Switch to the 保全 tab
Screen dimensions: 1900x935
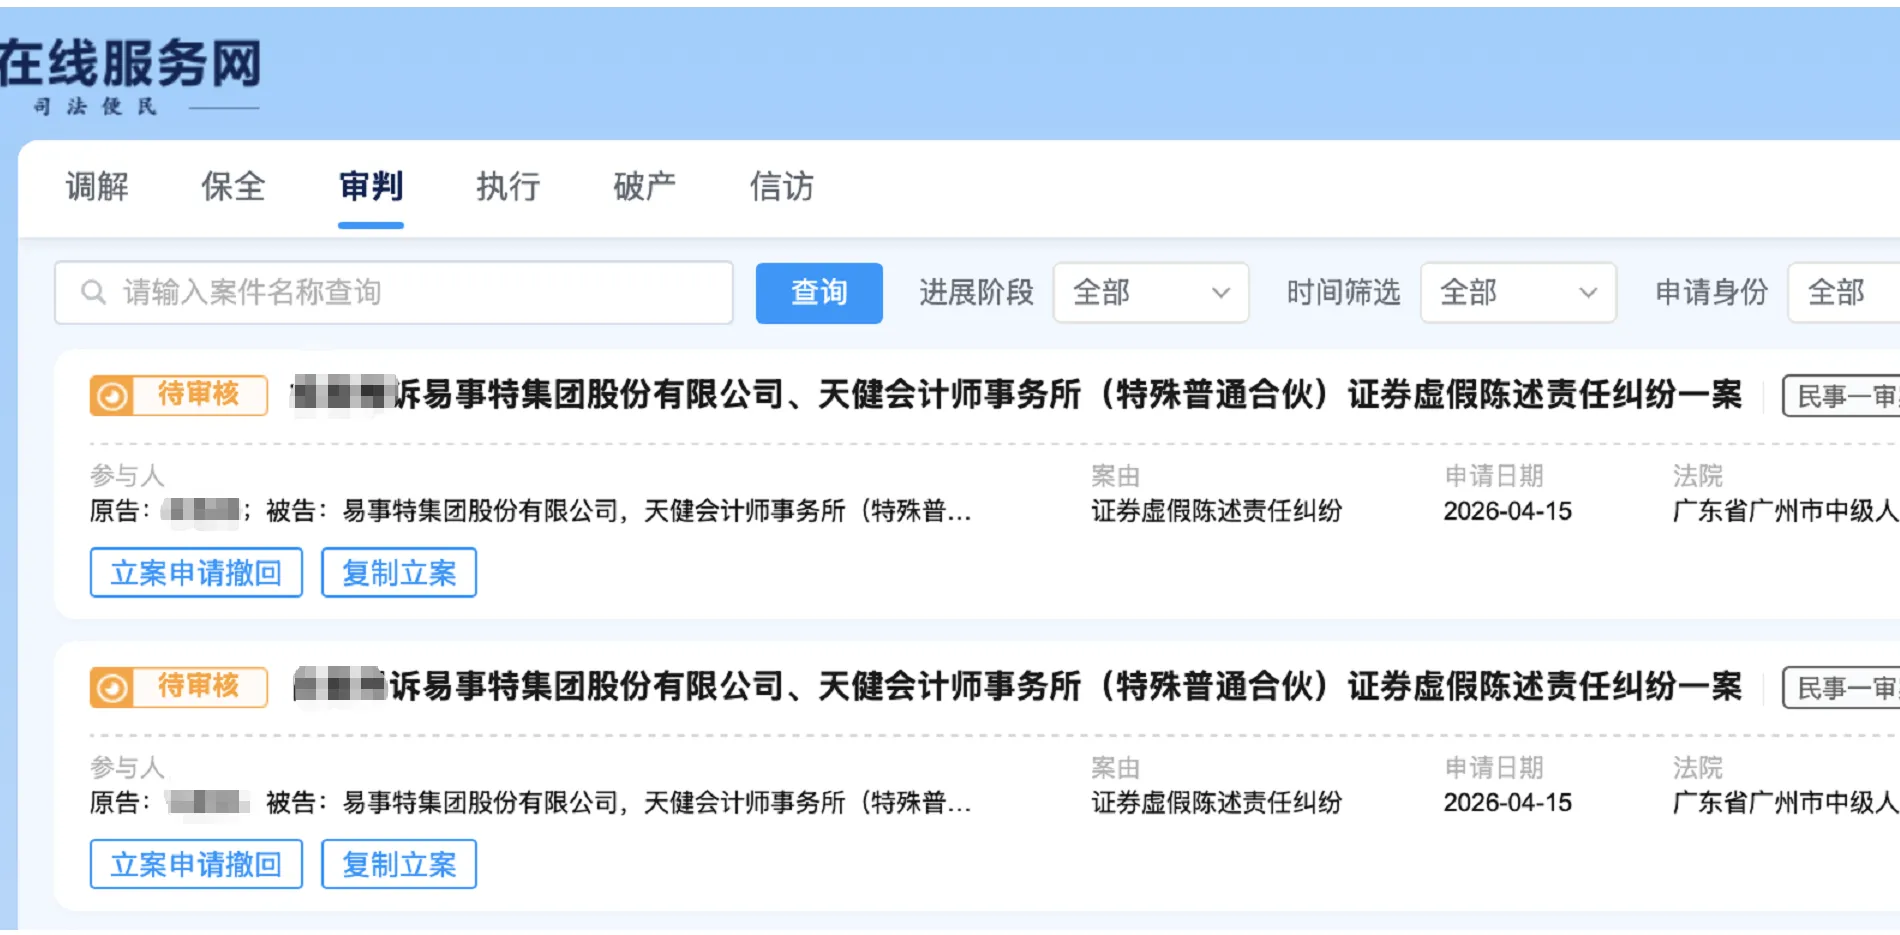[x=233, y=187]
